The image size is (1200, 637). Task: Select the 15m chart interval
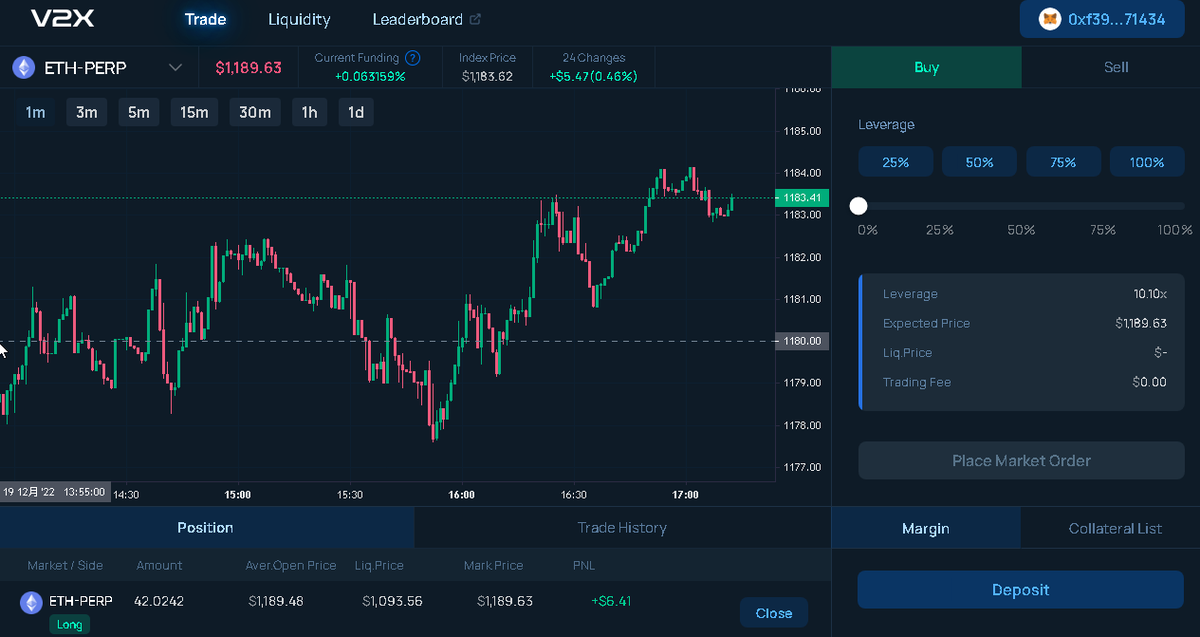[194, 112]
